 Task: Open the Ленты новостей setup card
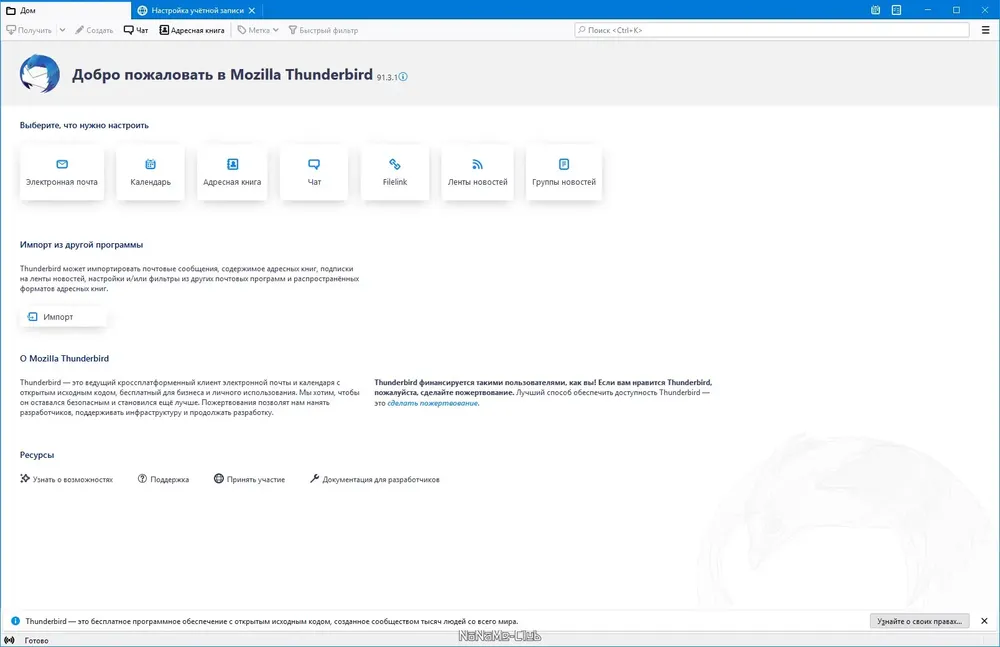pyautogui.click(x=478, y=172)
